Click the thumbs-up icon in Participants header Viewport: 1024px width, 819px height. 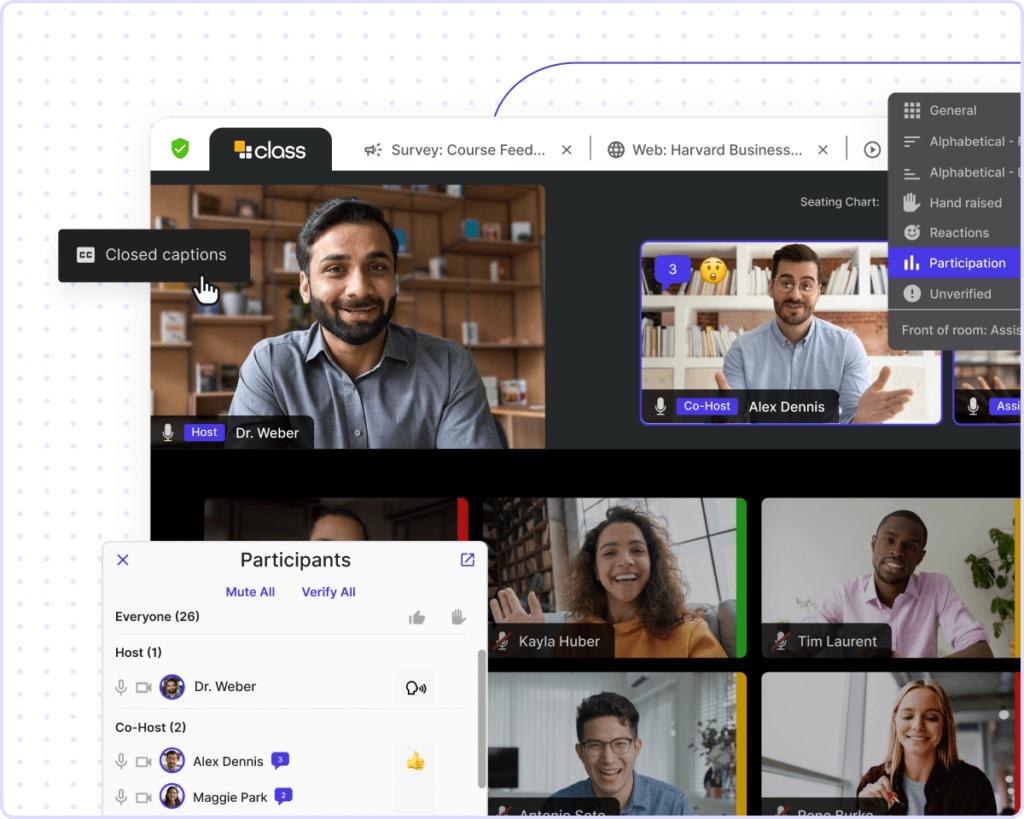point(418,617)
